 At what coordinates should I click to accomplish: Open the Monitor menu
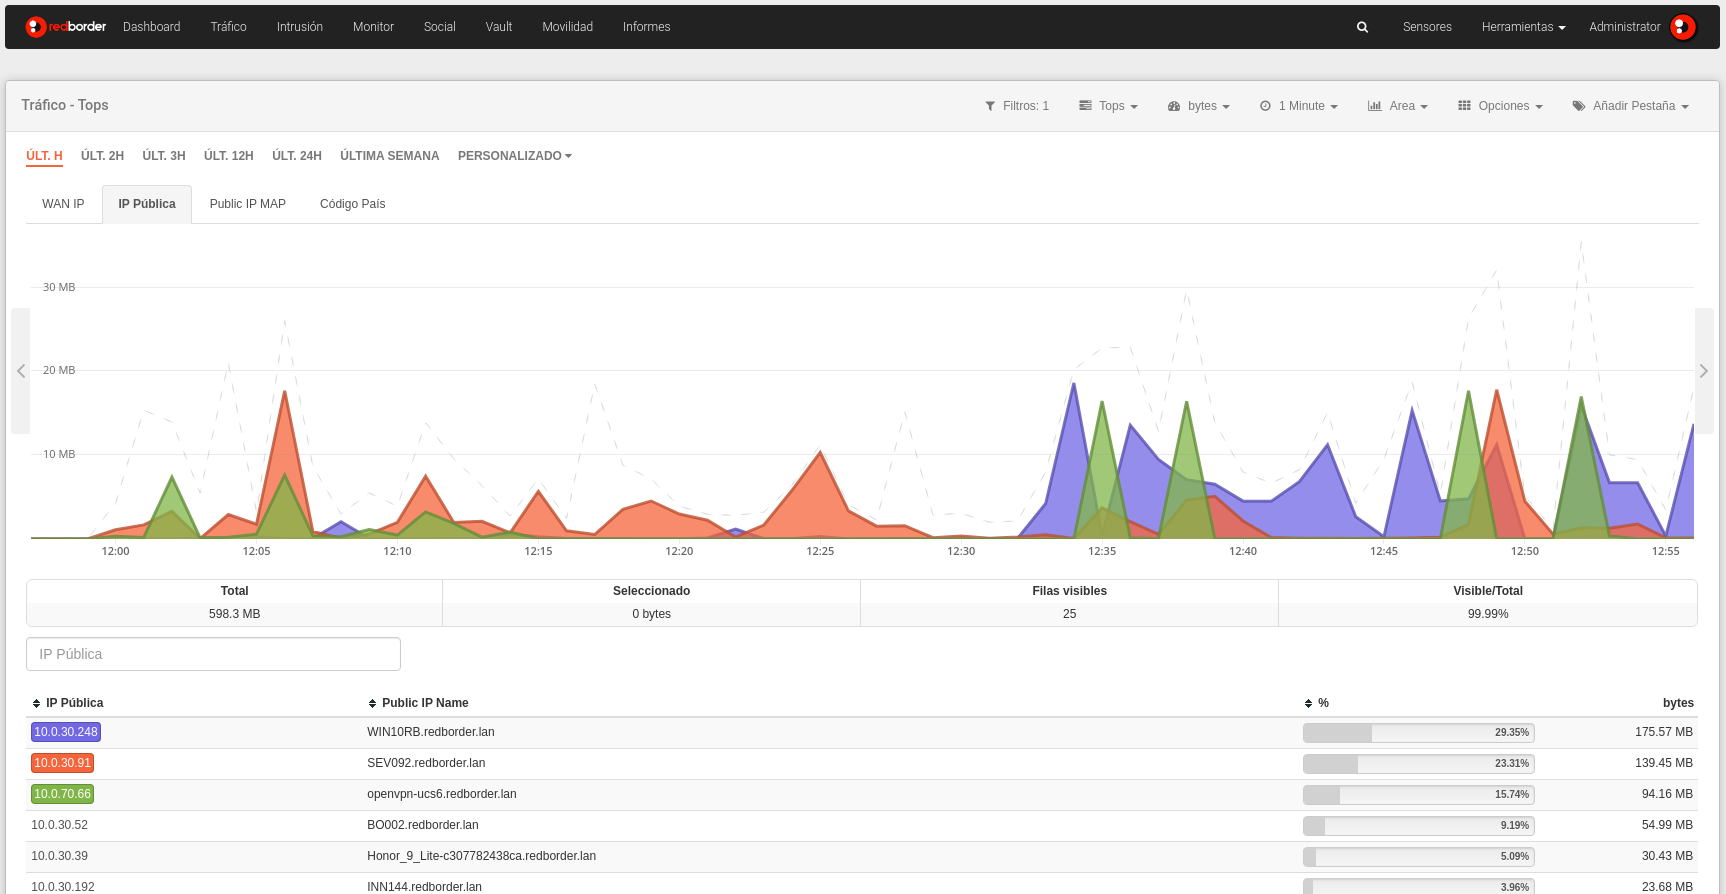click(x=373, y=27)
